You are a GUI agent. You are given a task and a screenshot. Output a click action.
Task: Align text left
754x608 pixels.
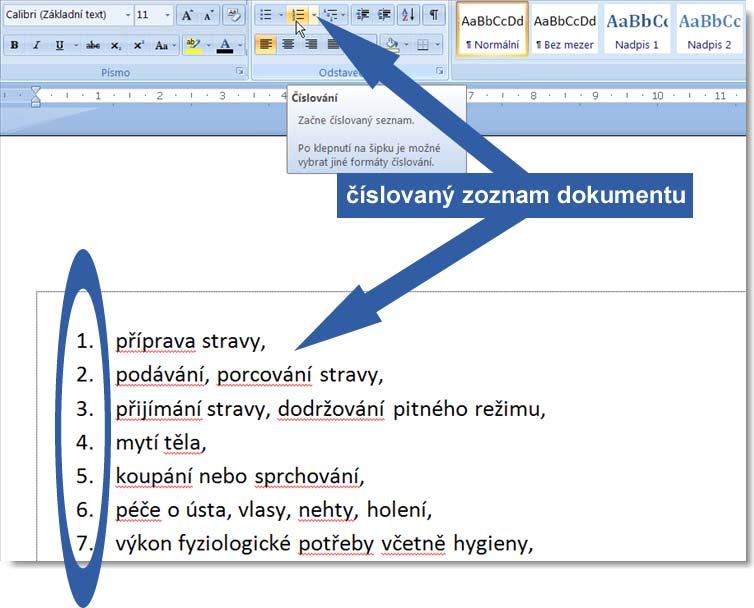point(266,45)
